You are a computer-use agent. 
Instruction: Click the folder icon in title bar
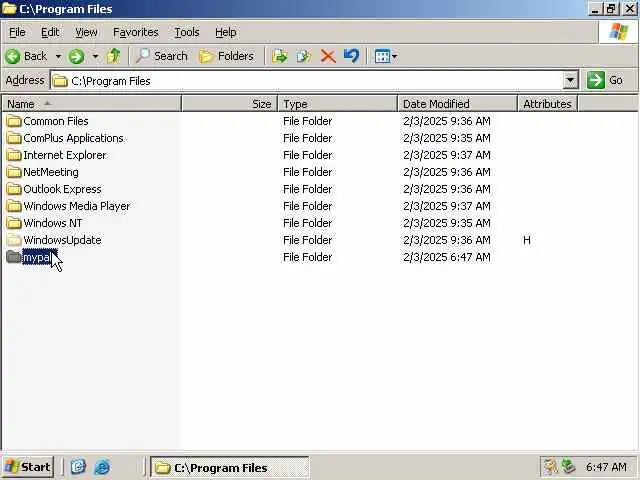click(x=9, y=9)
